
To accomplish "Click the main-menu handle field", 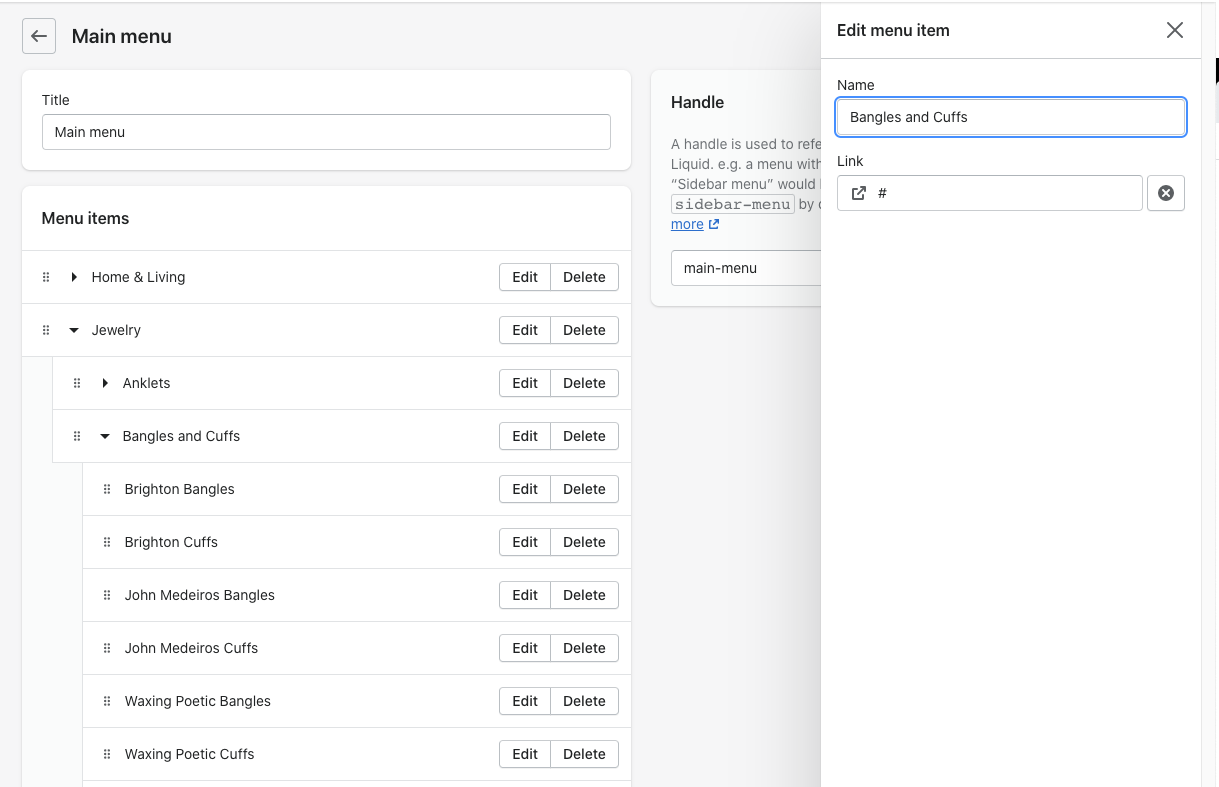I will (745, 268).
